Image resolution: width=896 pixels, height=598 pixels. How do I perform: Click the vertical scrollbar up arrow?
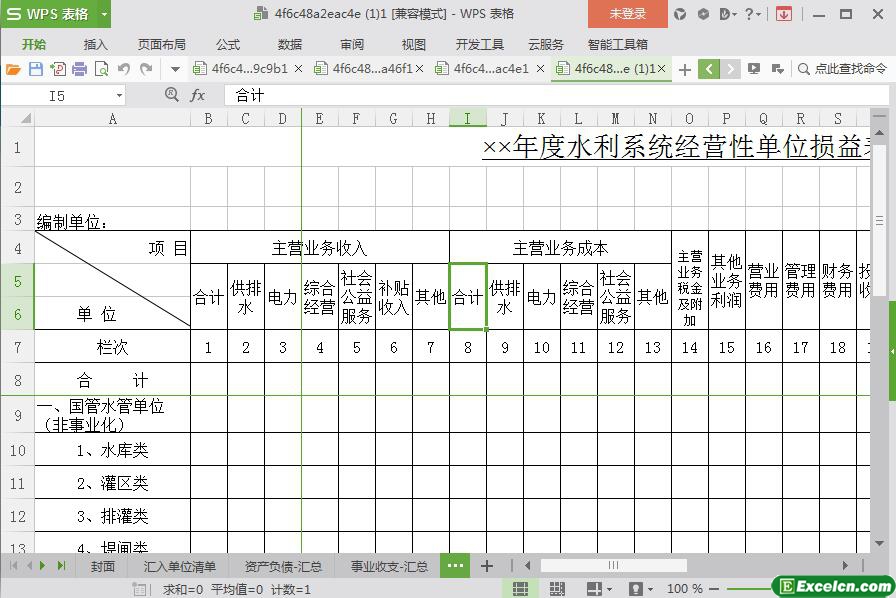(x=879, y=132)
